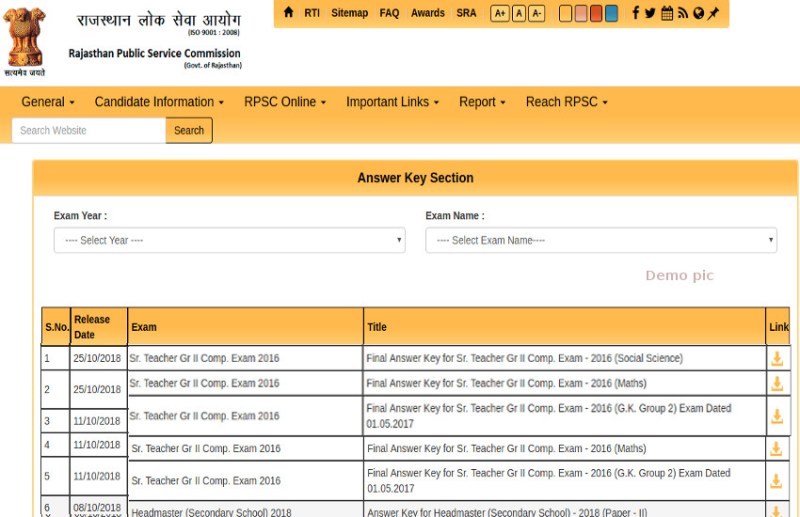Open the Exam Year dropdown
This screenshot has height=517, width=800.
point(229,240)
